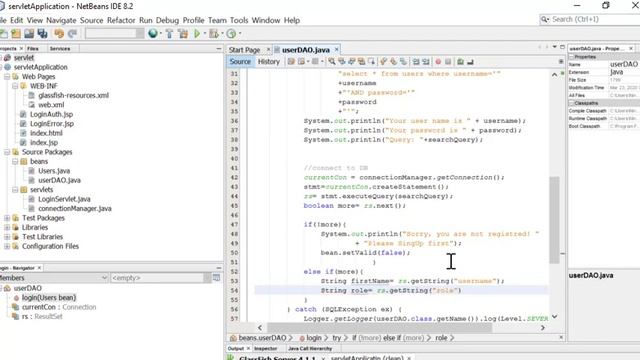Click the Comment editor toolbar icon

point(460,62)
